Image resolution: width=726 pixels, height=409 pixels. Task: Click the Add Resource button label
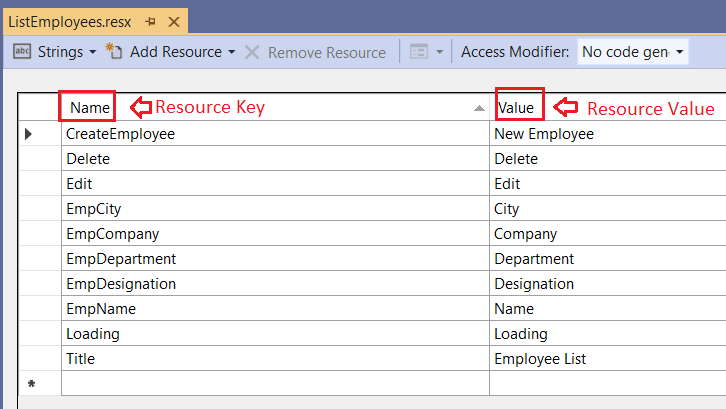tap(176, 52)
